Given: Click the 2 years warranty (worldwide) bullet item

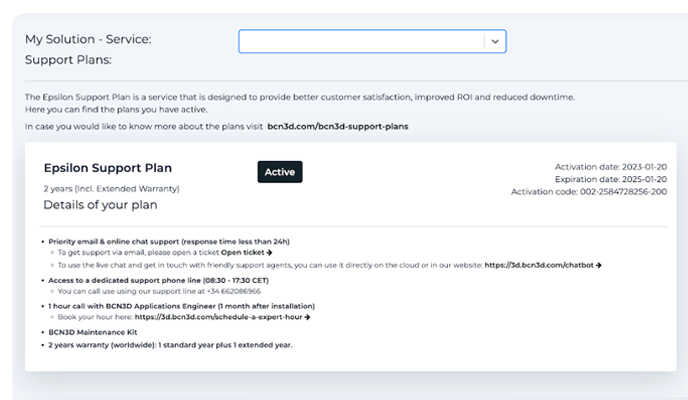Looking at the screenshot, I should click(170, 345).
